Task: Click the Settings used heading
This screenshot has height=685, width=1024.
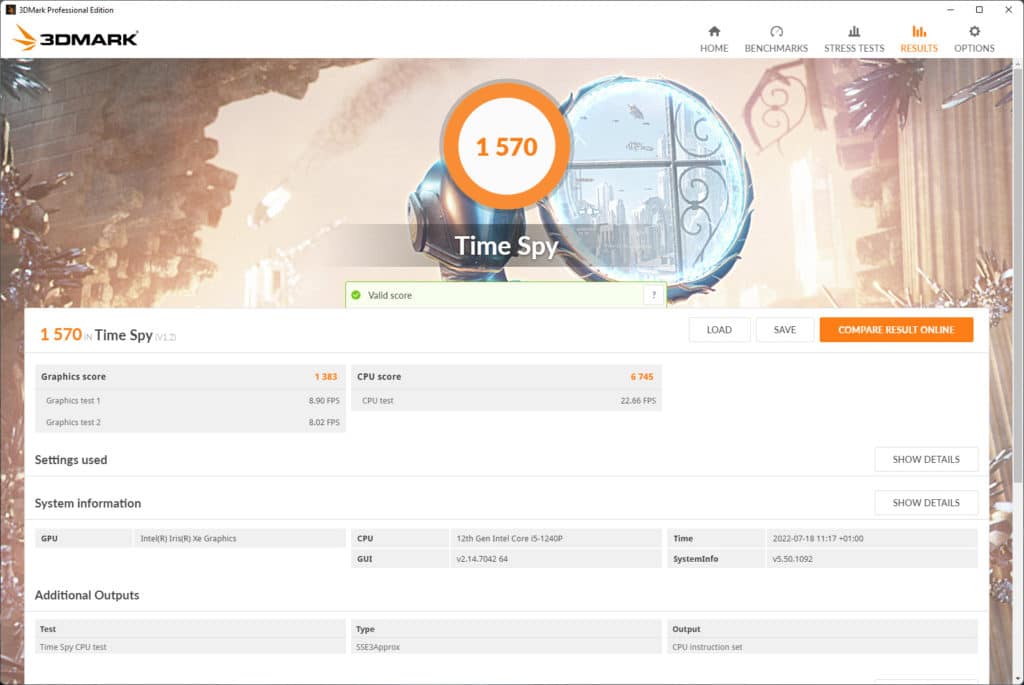Action: click(x=71, y=460)
